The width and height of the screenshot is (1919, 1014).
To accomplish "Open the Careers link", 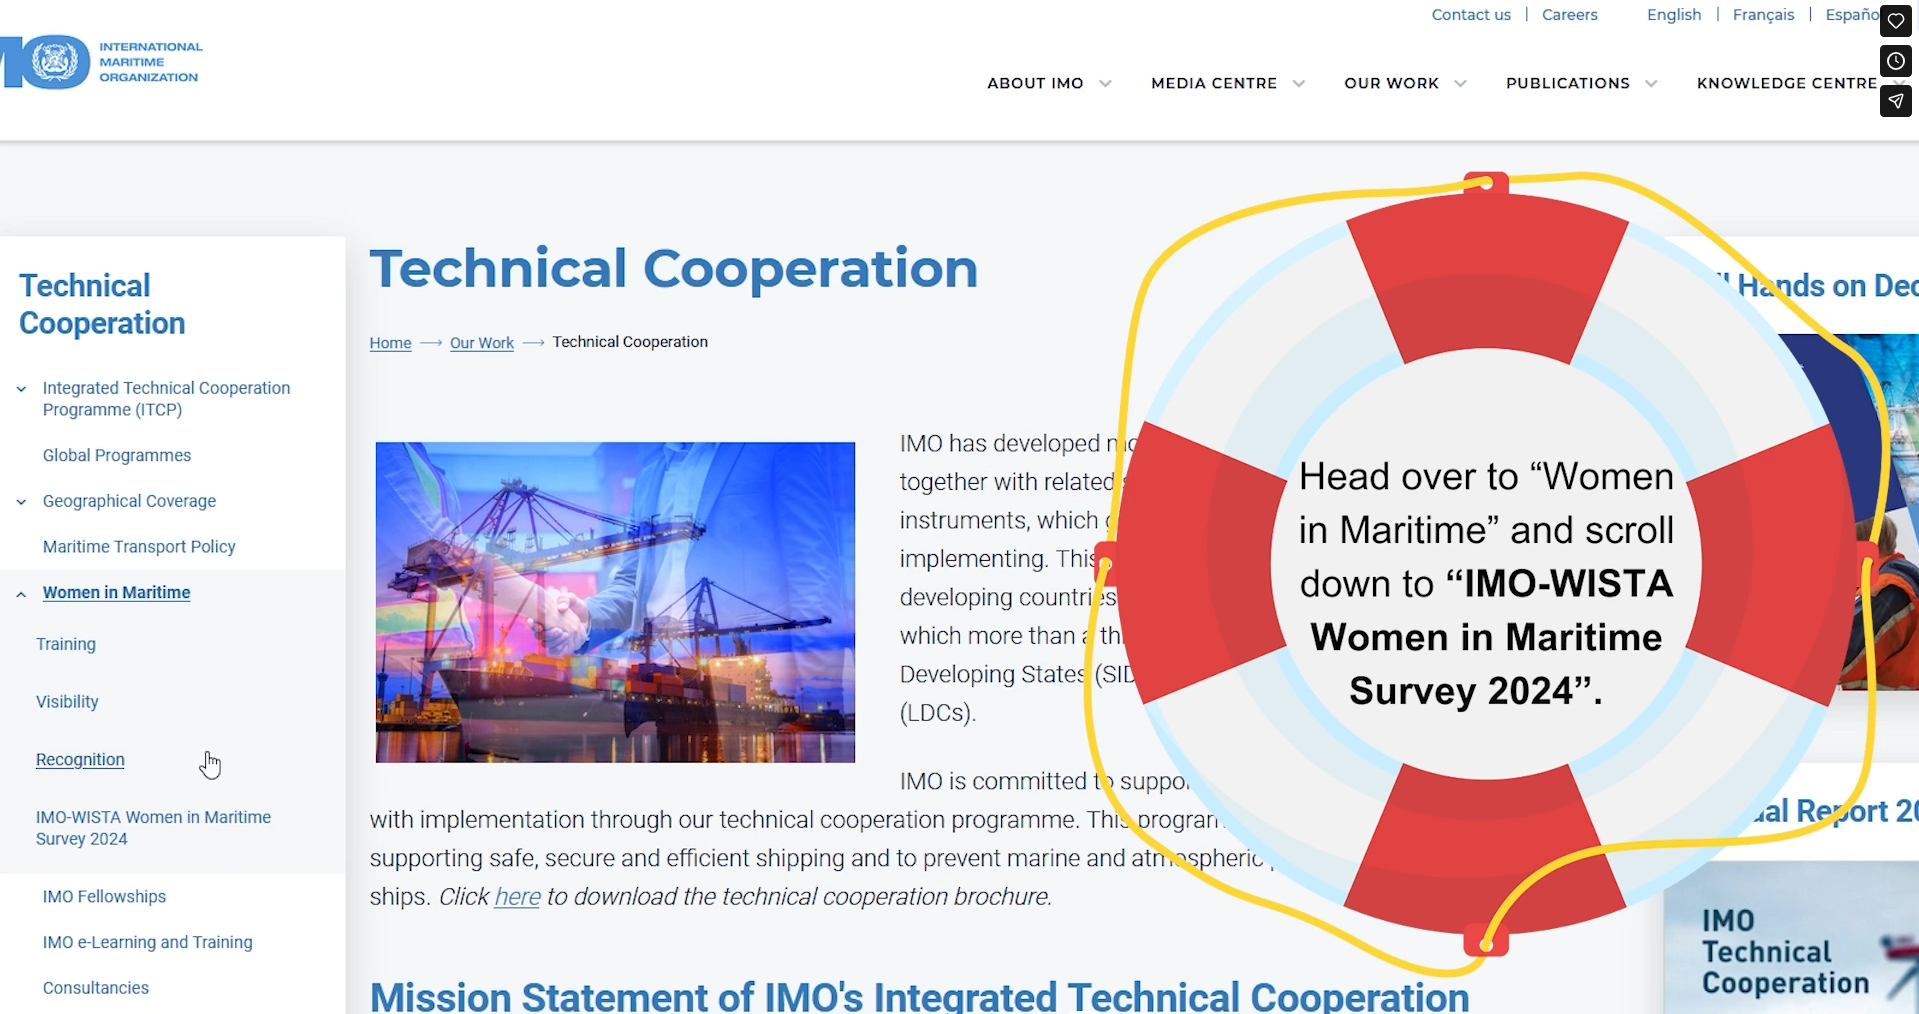I will pyautogui.click(x=1570, y=15).
